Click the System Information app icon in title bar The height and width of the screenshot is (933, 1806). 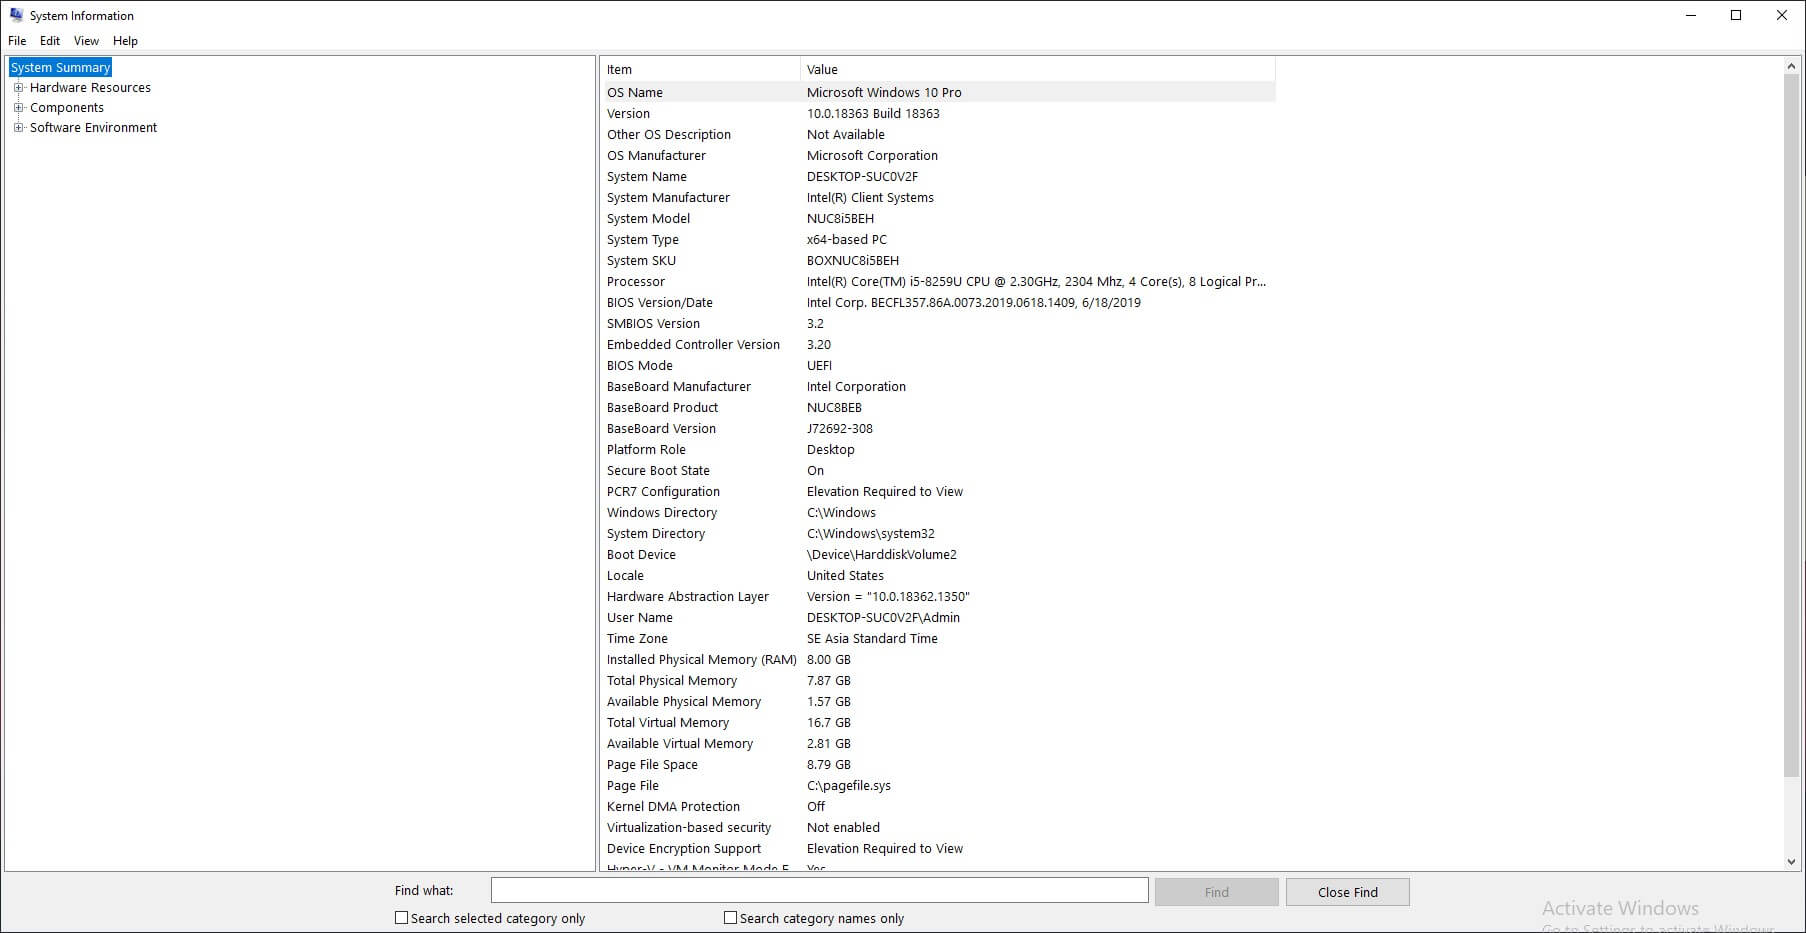[x=16, y=15]
